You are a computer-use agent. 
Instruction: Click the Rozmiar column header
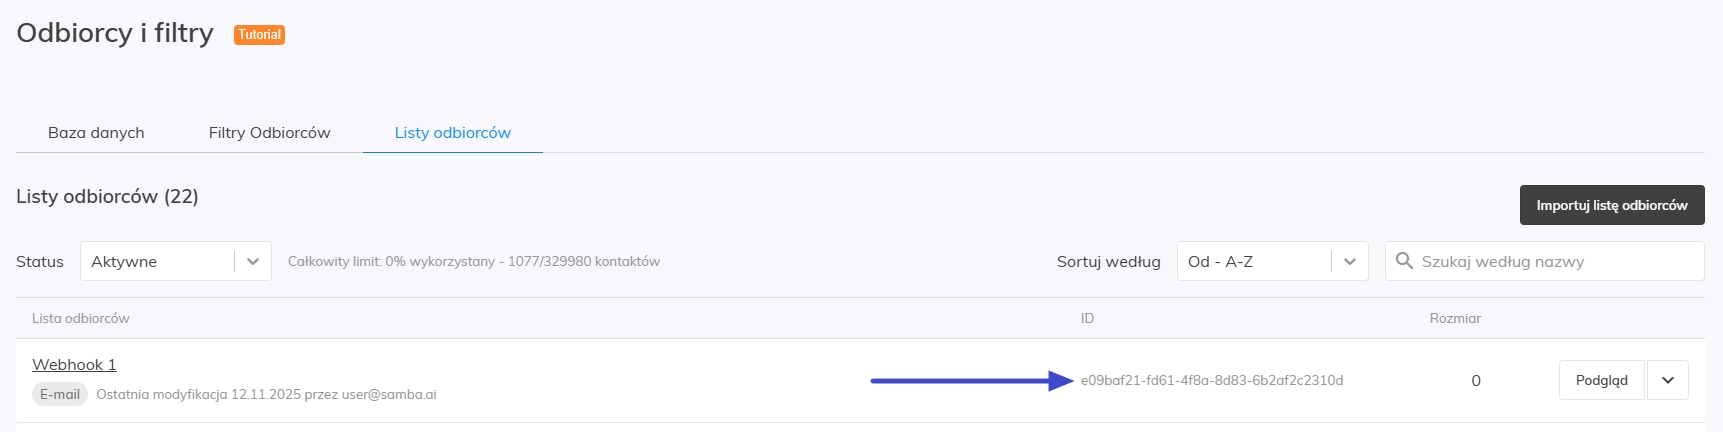pos(1454,319)
